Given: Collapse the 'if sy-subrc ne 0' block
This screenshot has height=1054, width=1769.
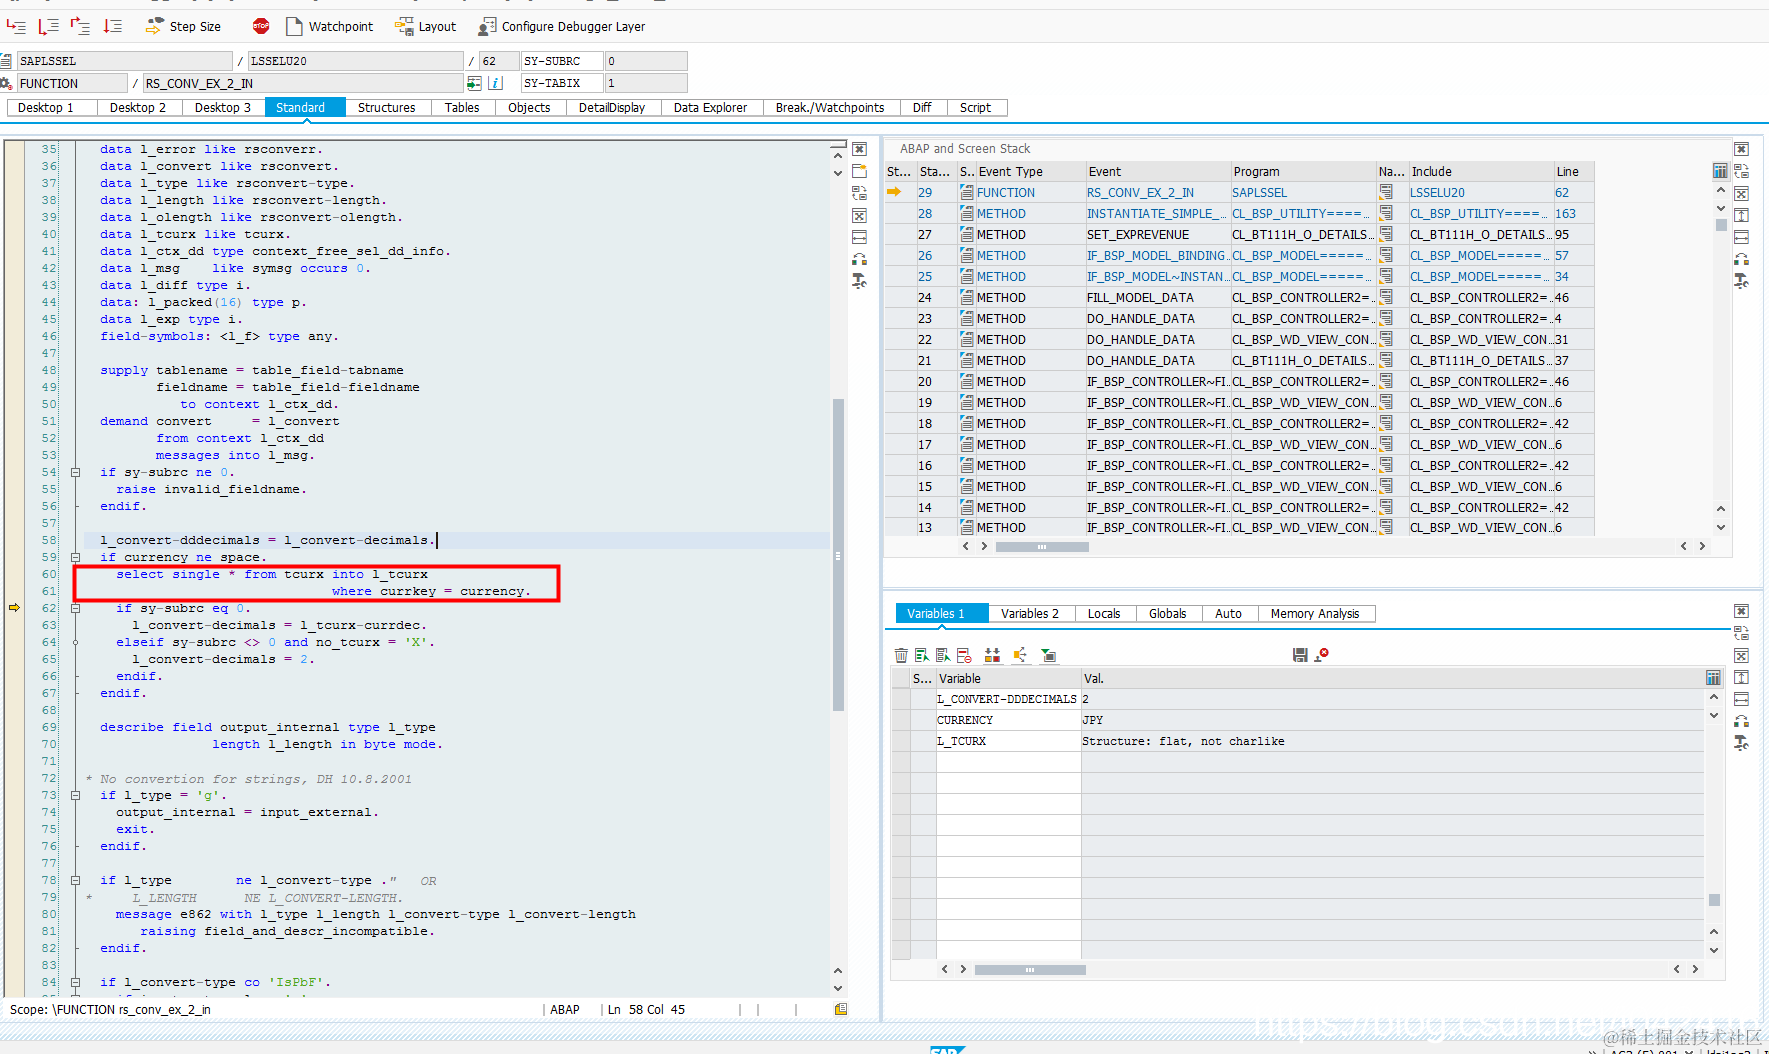Looking at the screenshot, I should (x=75, y=472).
